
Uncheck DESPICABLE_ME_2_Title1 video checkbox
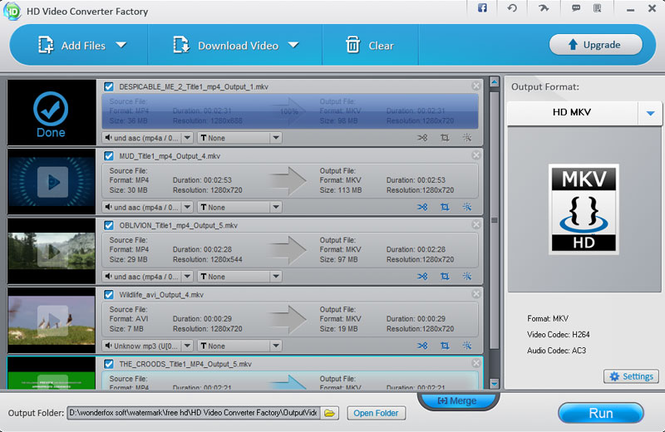pyautogui.click(x=109, y=86)
